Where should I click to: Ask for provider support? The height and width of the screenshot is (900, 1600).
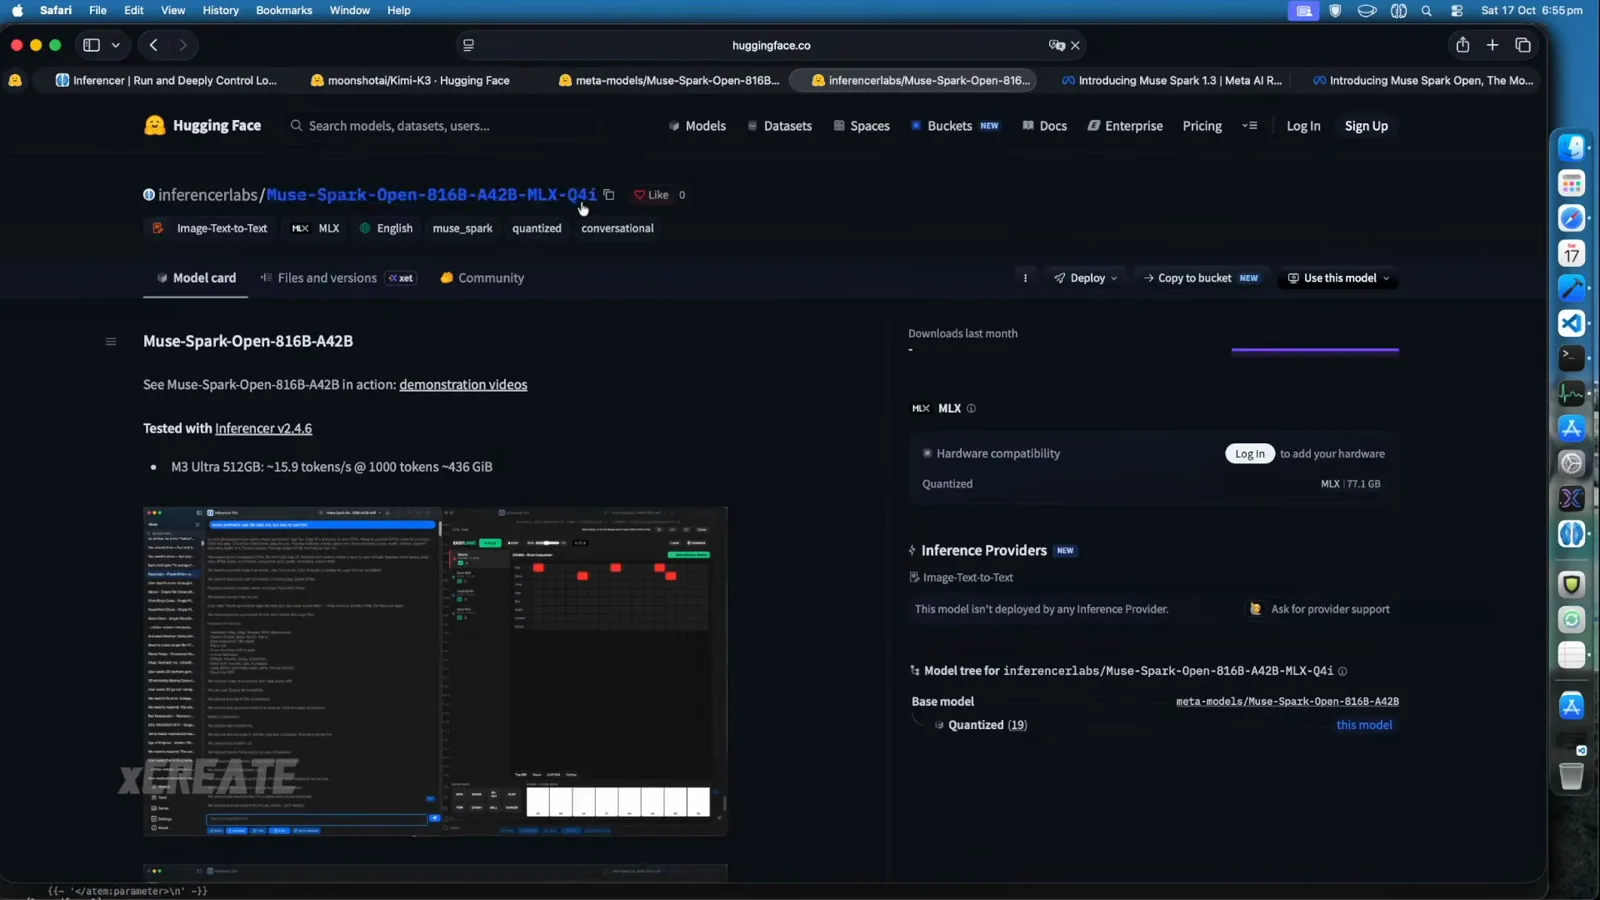[x=1319, y=609]
